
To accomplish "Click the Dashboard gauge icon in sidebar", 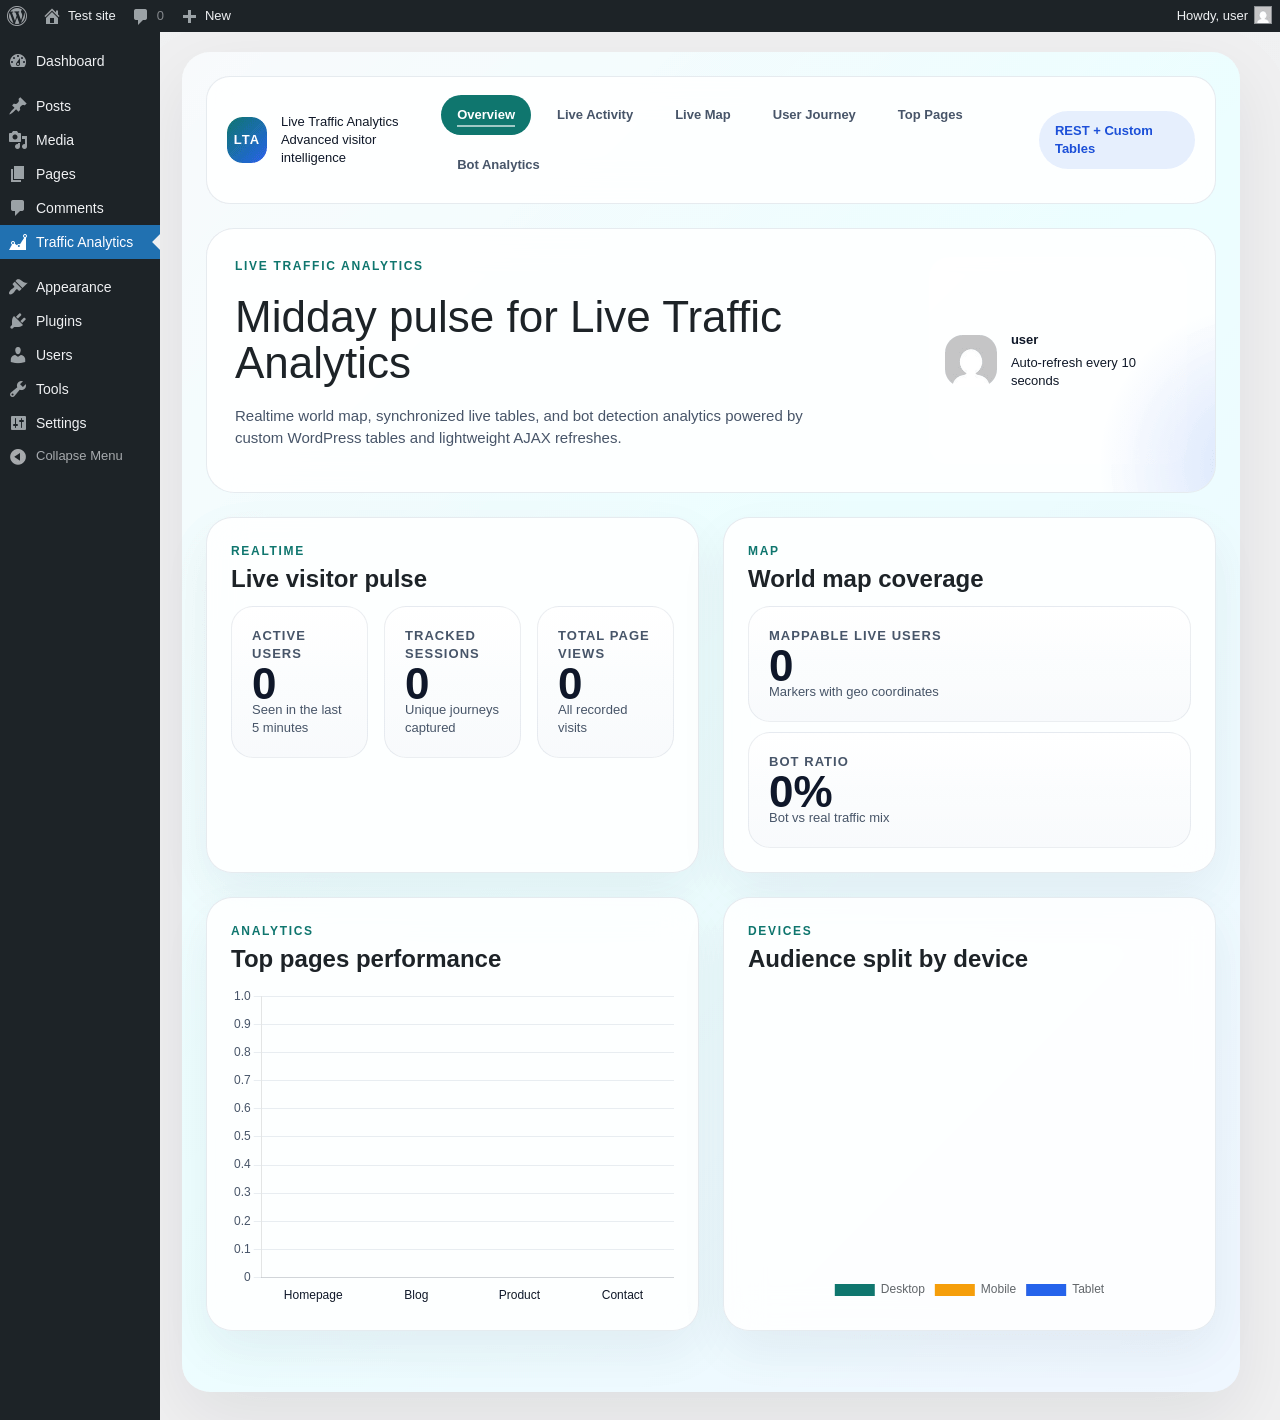I will pos(18,61).
